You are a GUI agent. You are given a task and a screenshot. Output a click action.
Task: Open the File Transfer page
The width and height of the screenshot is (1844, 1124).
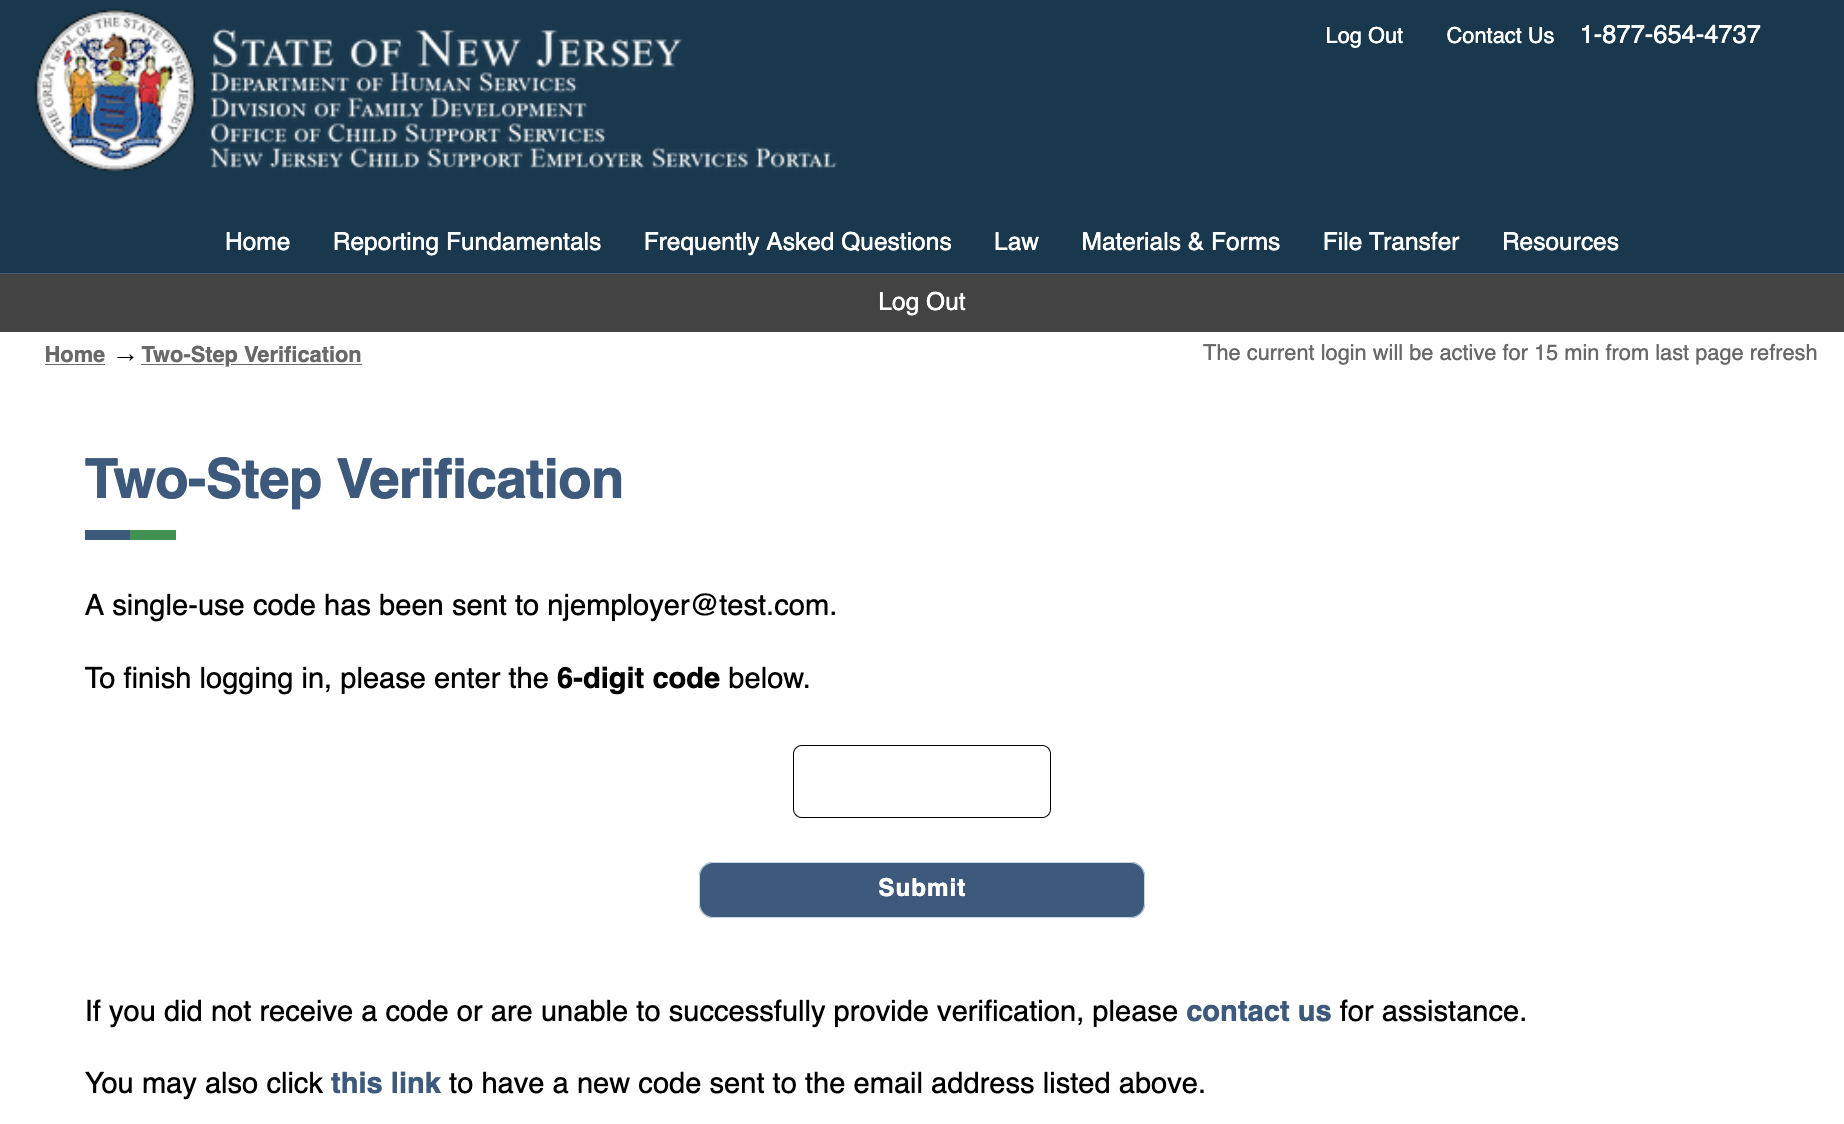click(x=1390, y=242)
